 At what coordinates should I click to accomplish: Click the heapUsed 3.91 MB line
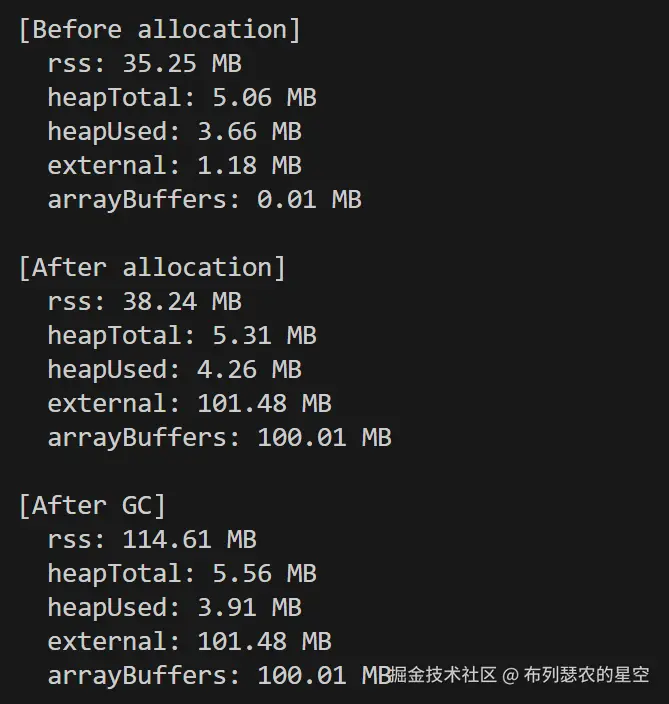174,608
